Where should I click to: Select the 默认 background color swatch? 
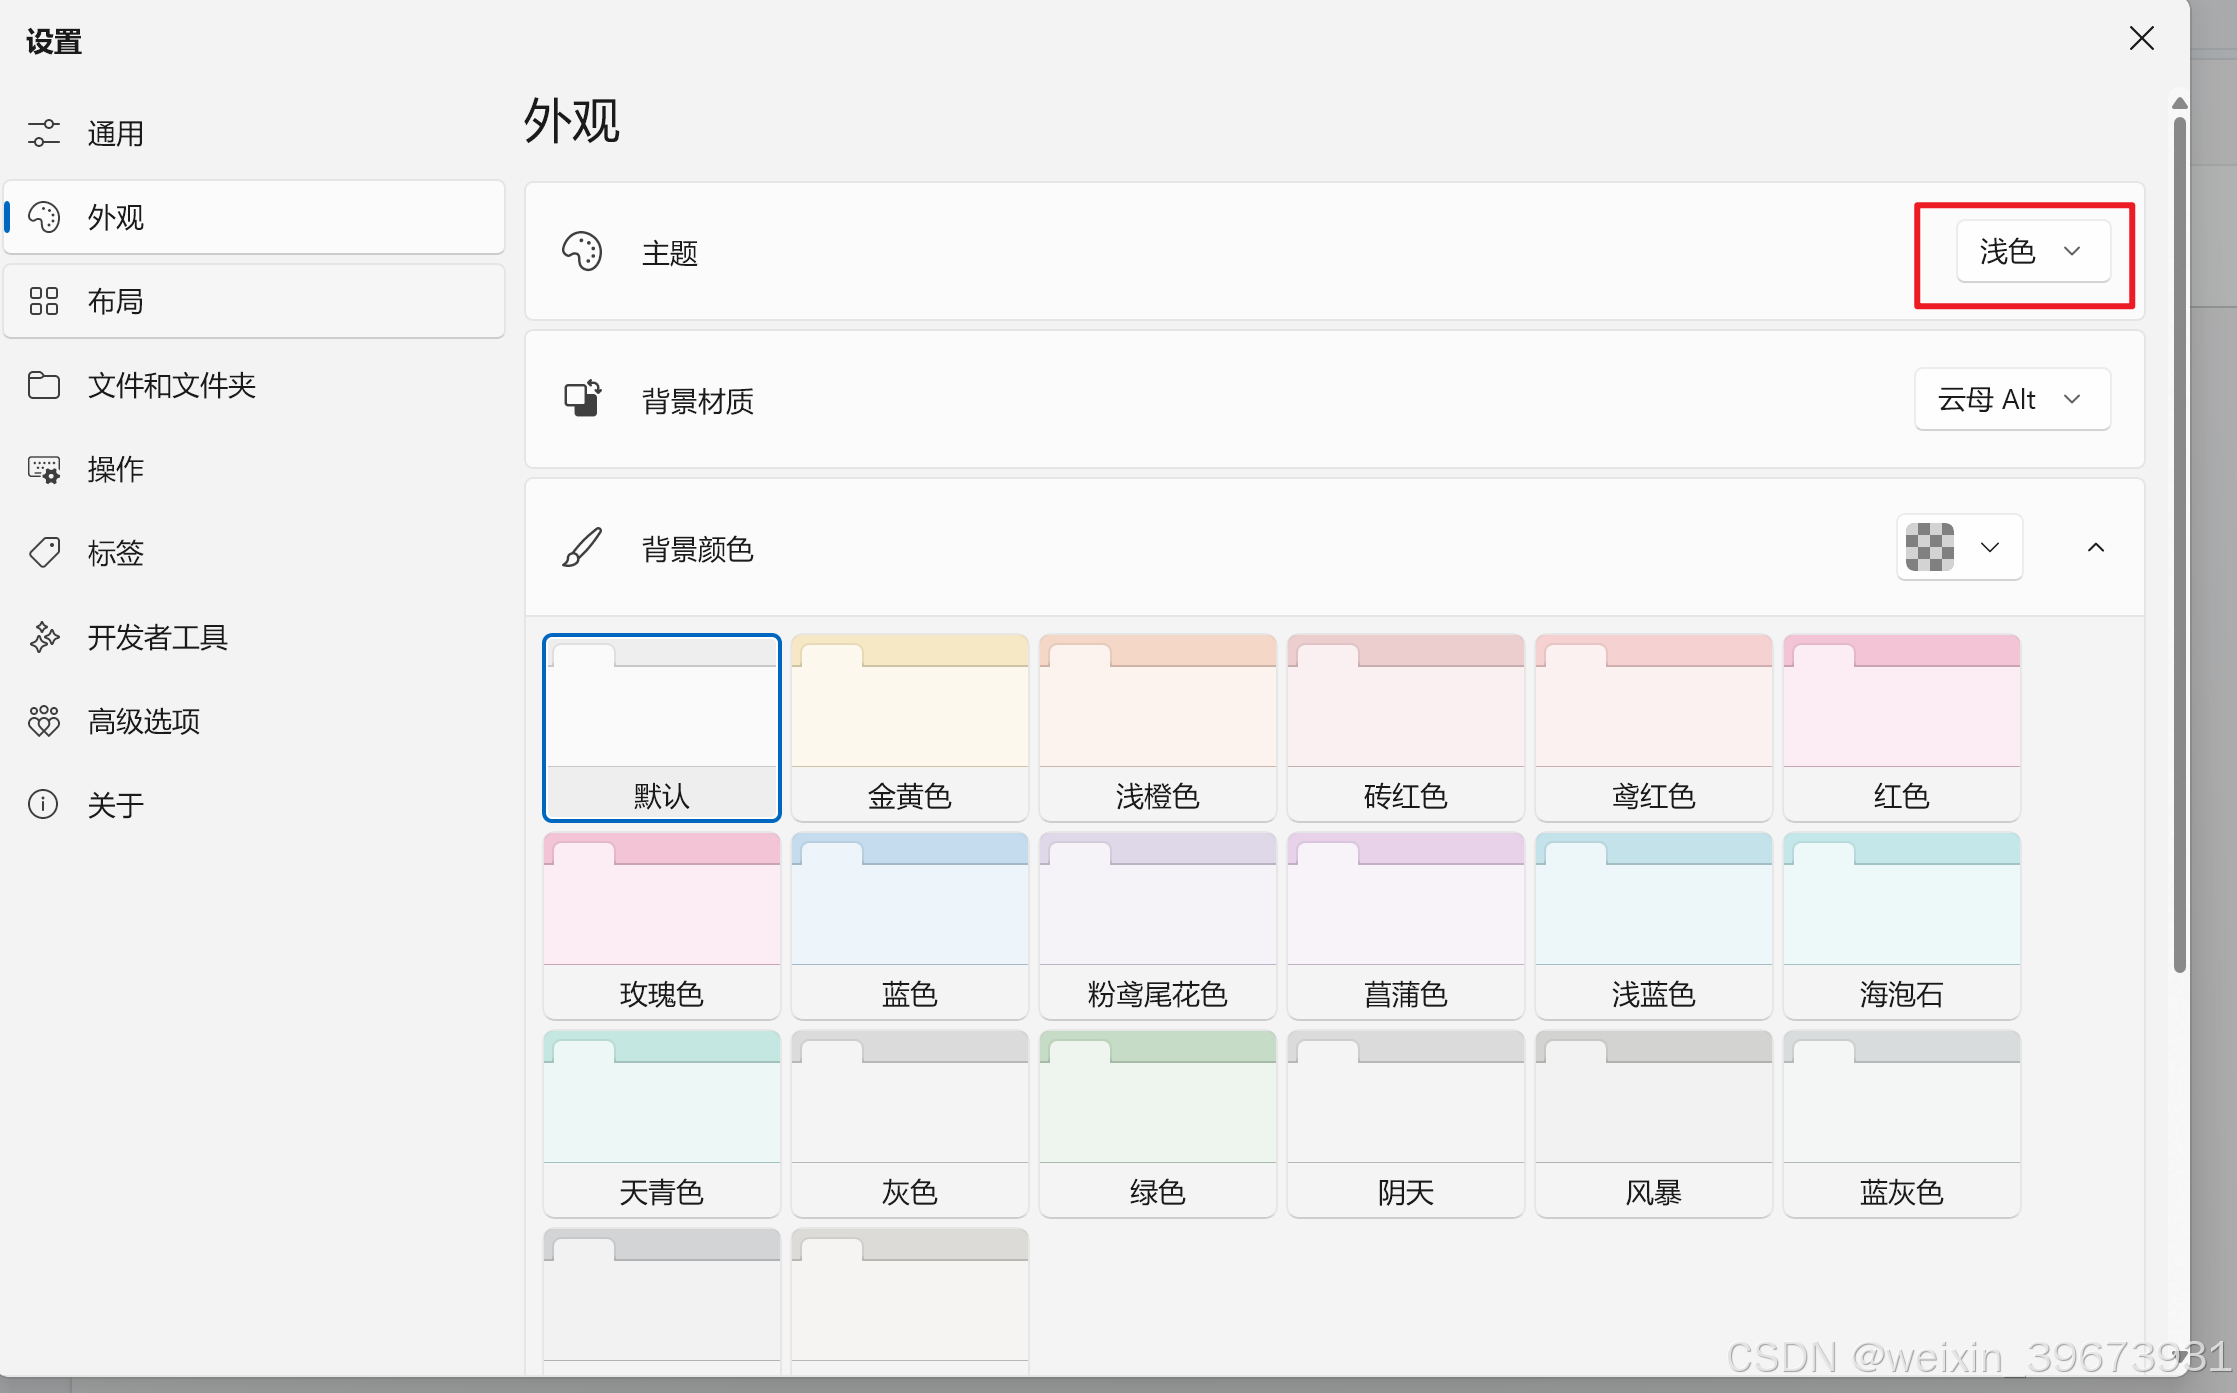point(661,727)
